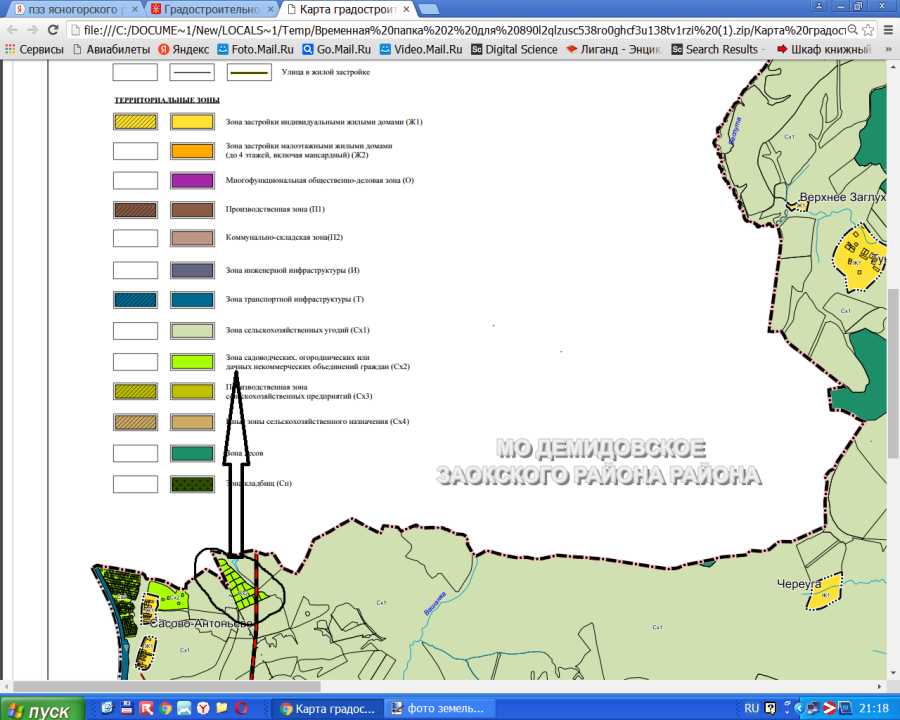Click the scroll-down arrow of vertical scrollbar
Viewport: 900px width, 720px height.
coord(893,674)
